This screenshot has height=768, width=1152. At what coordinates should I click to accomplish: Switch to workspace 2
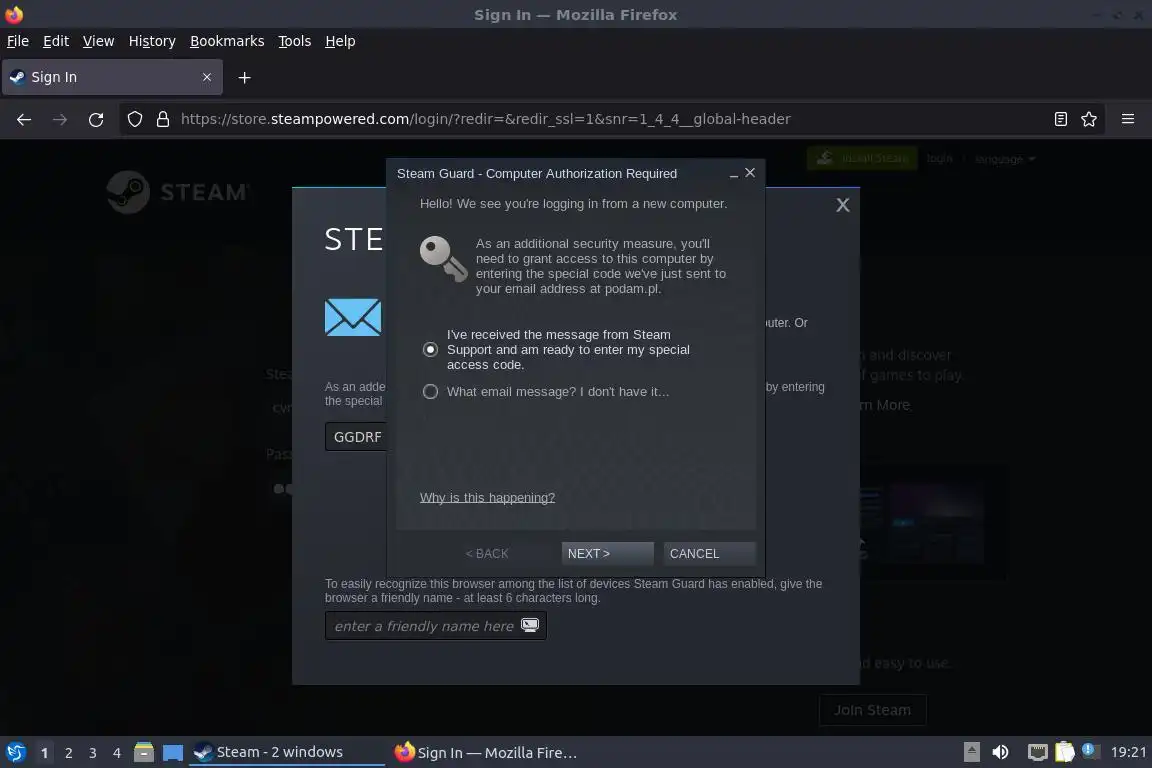68,753
